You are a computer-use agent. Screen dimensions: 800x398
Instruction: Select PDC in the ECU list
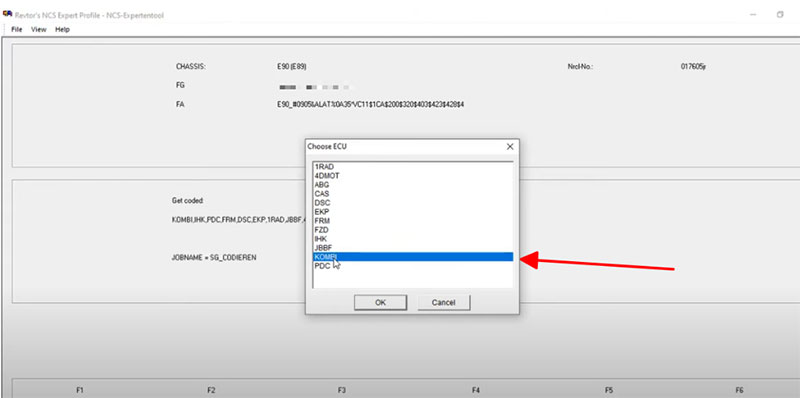[413, 266]
